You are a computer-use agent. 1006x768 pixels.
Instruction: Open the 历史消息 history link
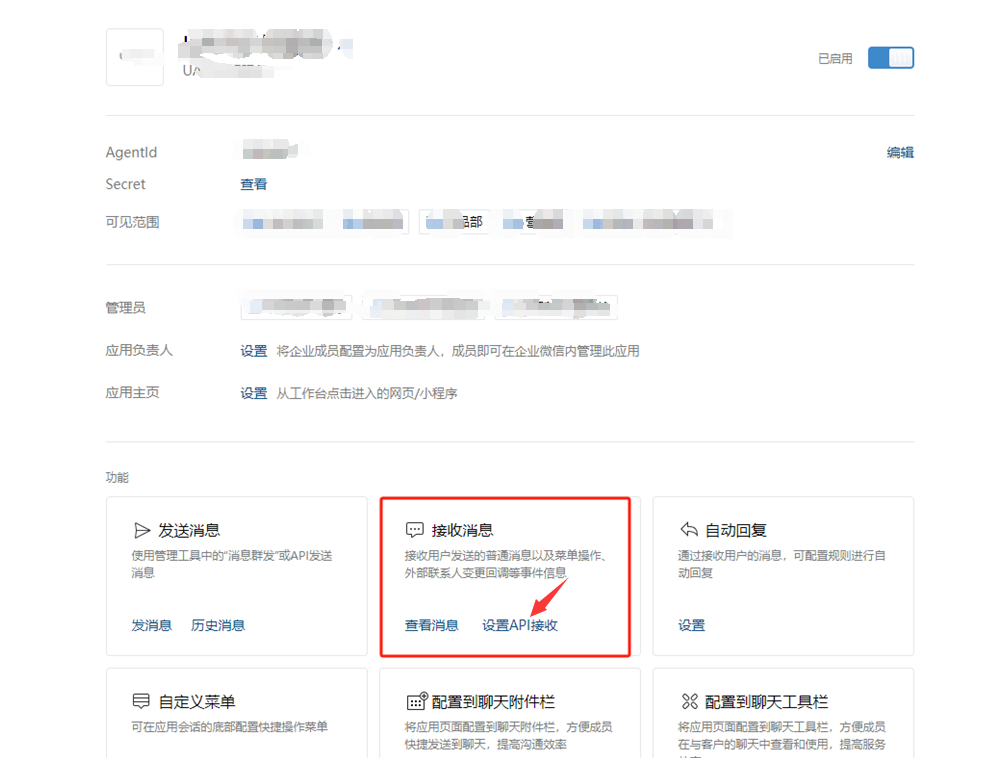tap(218, 625)
